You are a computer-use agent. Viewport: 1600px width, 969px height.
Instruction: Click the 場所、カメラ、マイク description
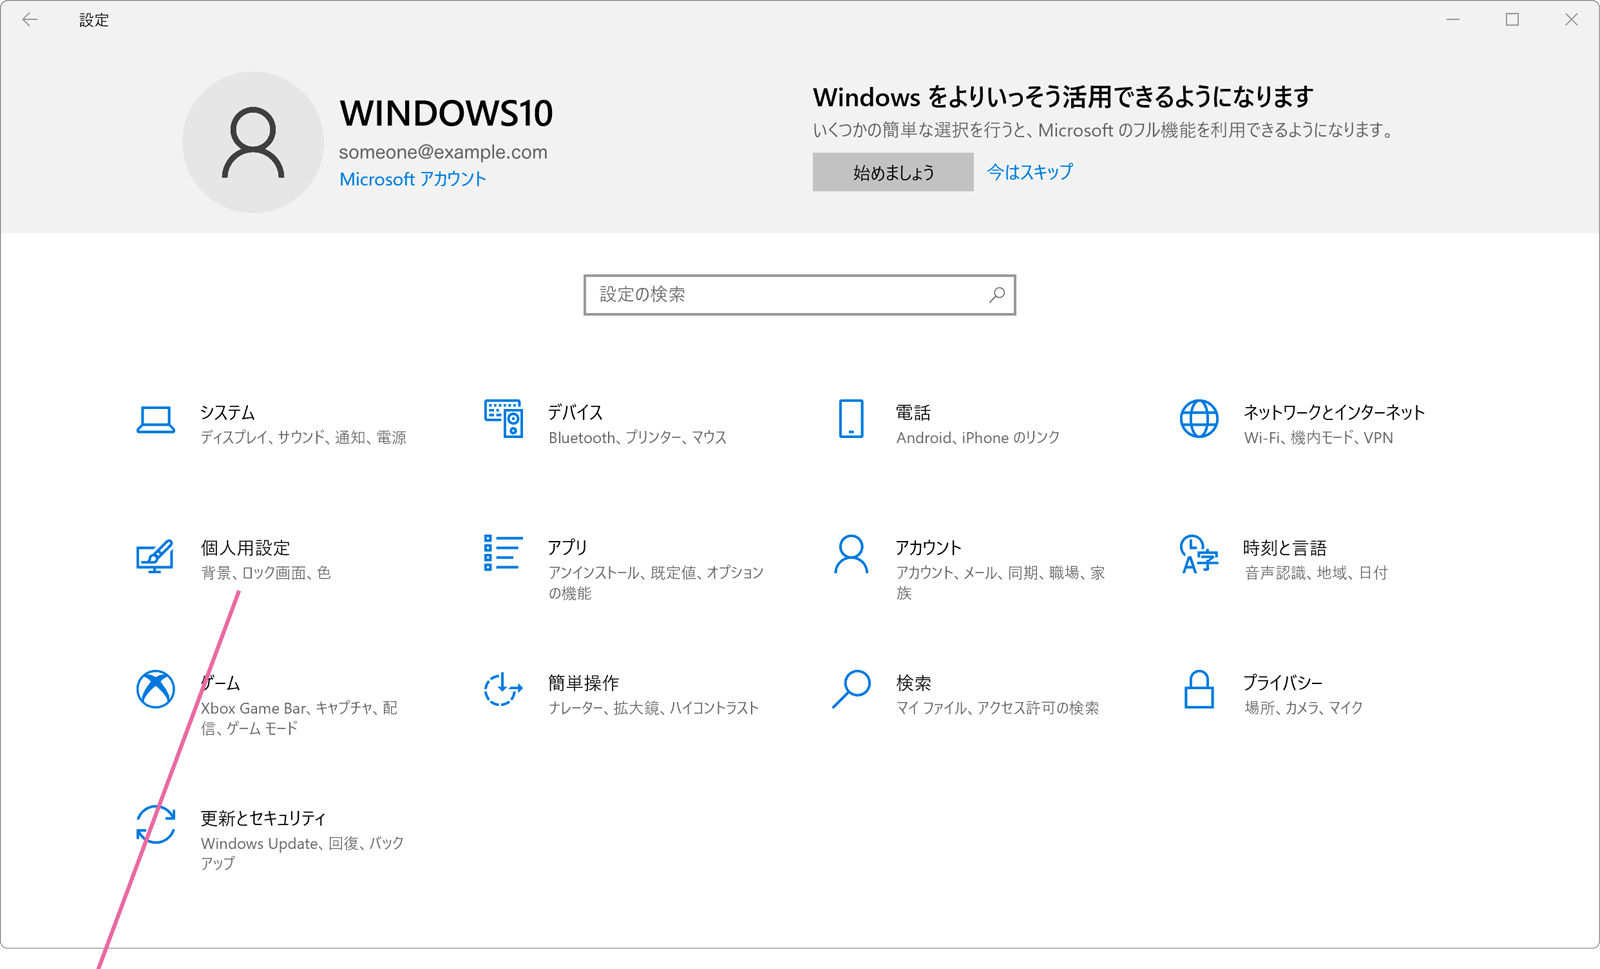tap(1303, 708)
